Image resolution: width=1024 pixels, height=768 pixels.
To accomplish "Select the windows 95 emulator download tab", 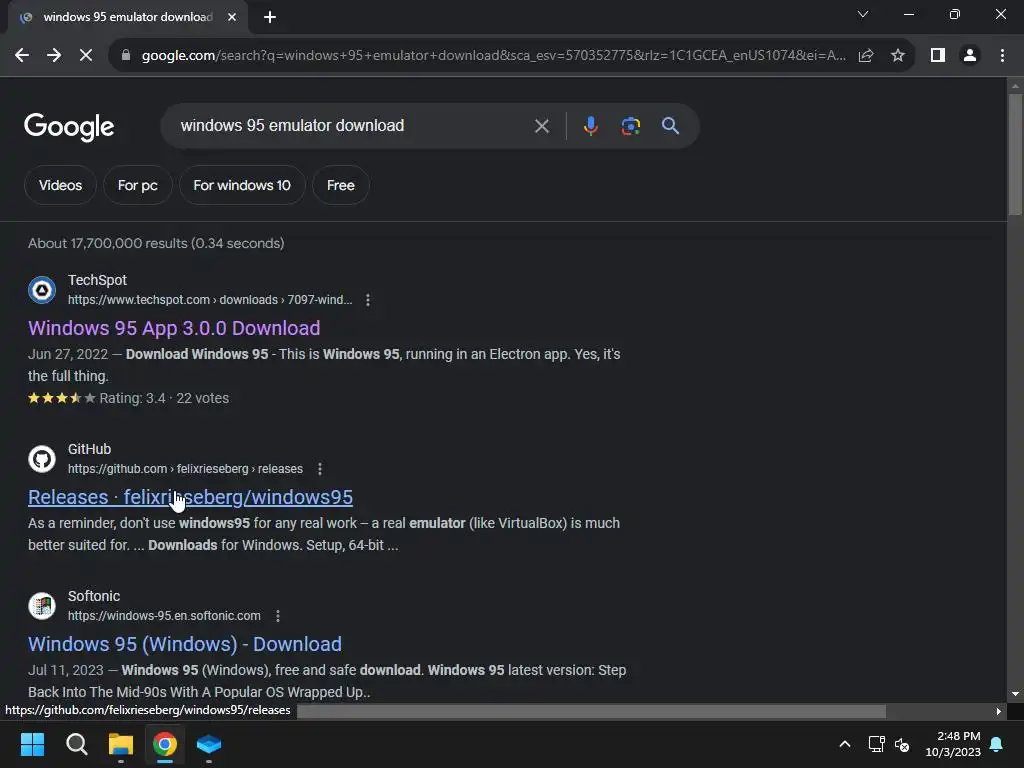I will coord(128,17).
